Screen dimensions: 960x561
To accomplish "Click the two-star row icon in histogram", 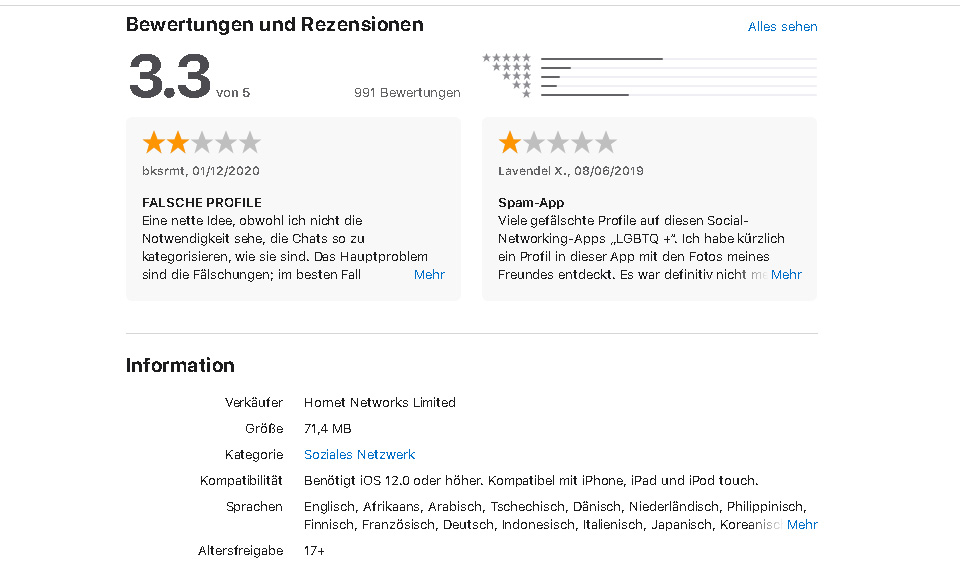I will (521, 85).
